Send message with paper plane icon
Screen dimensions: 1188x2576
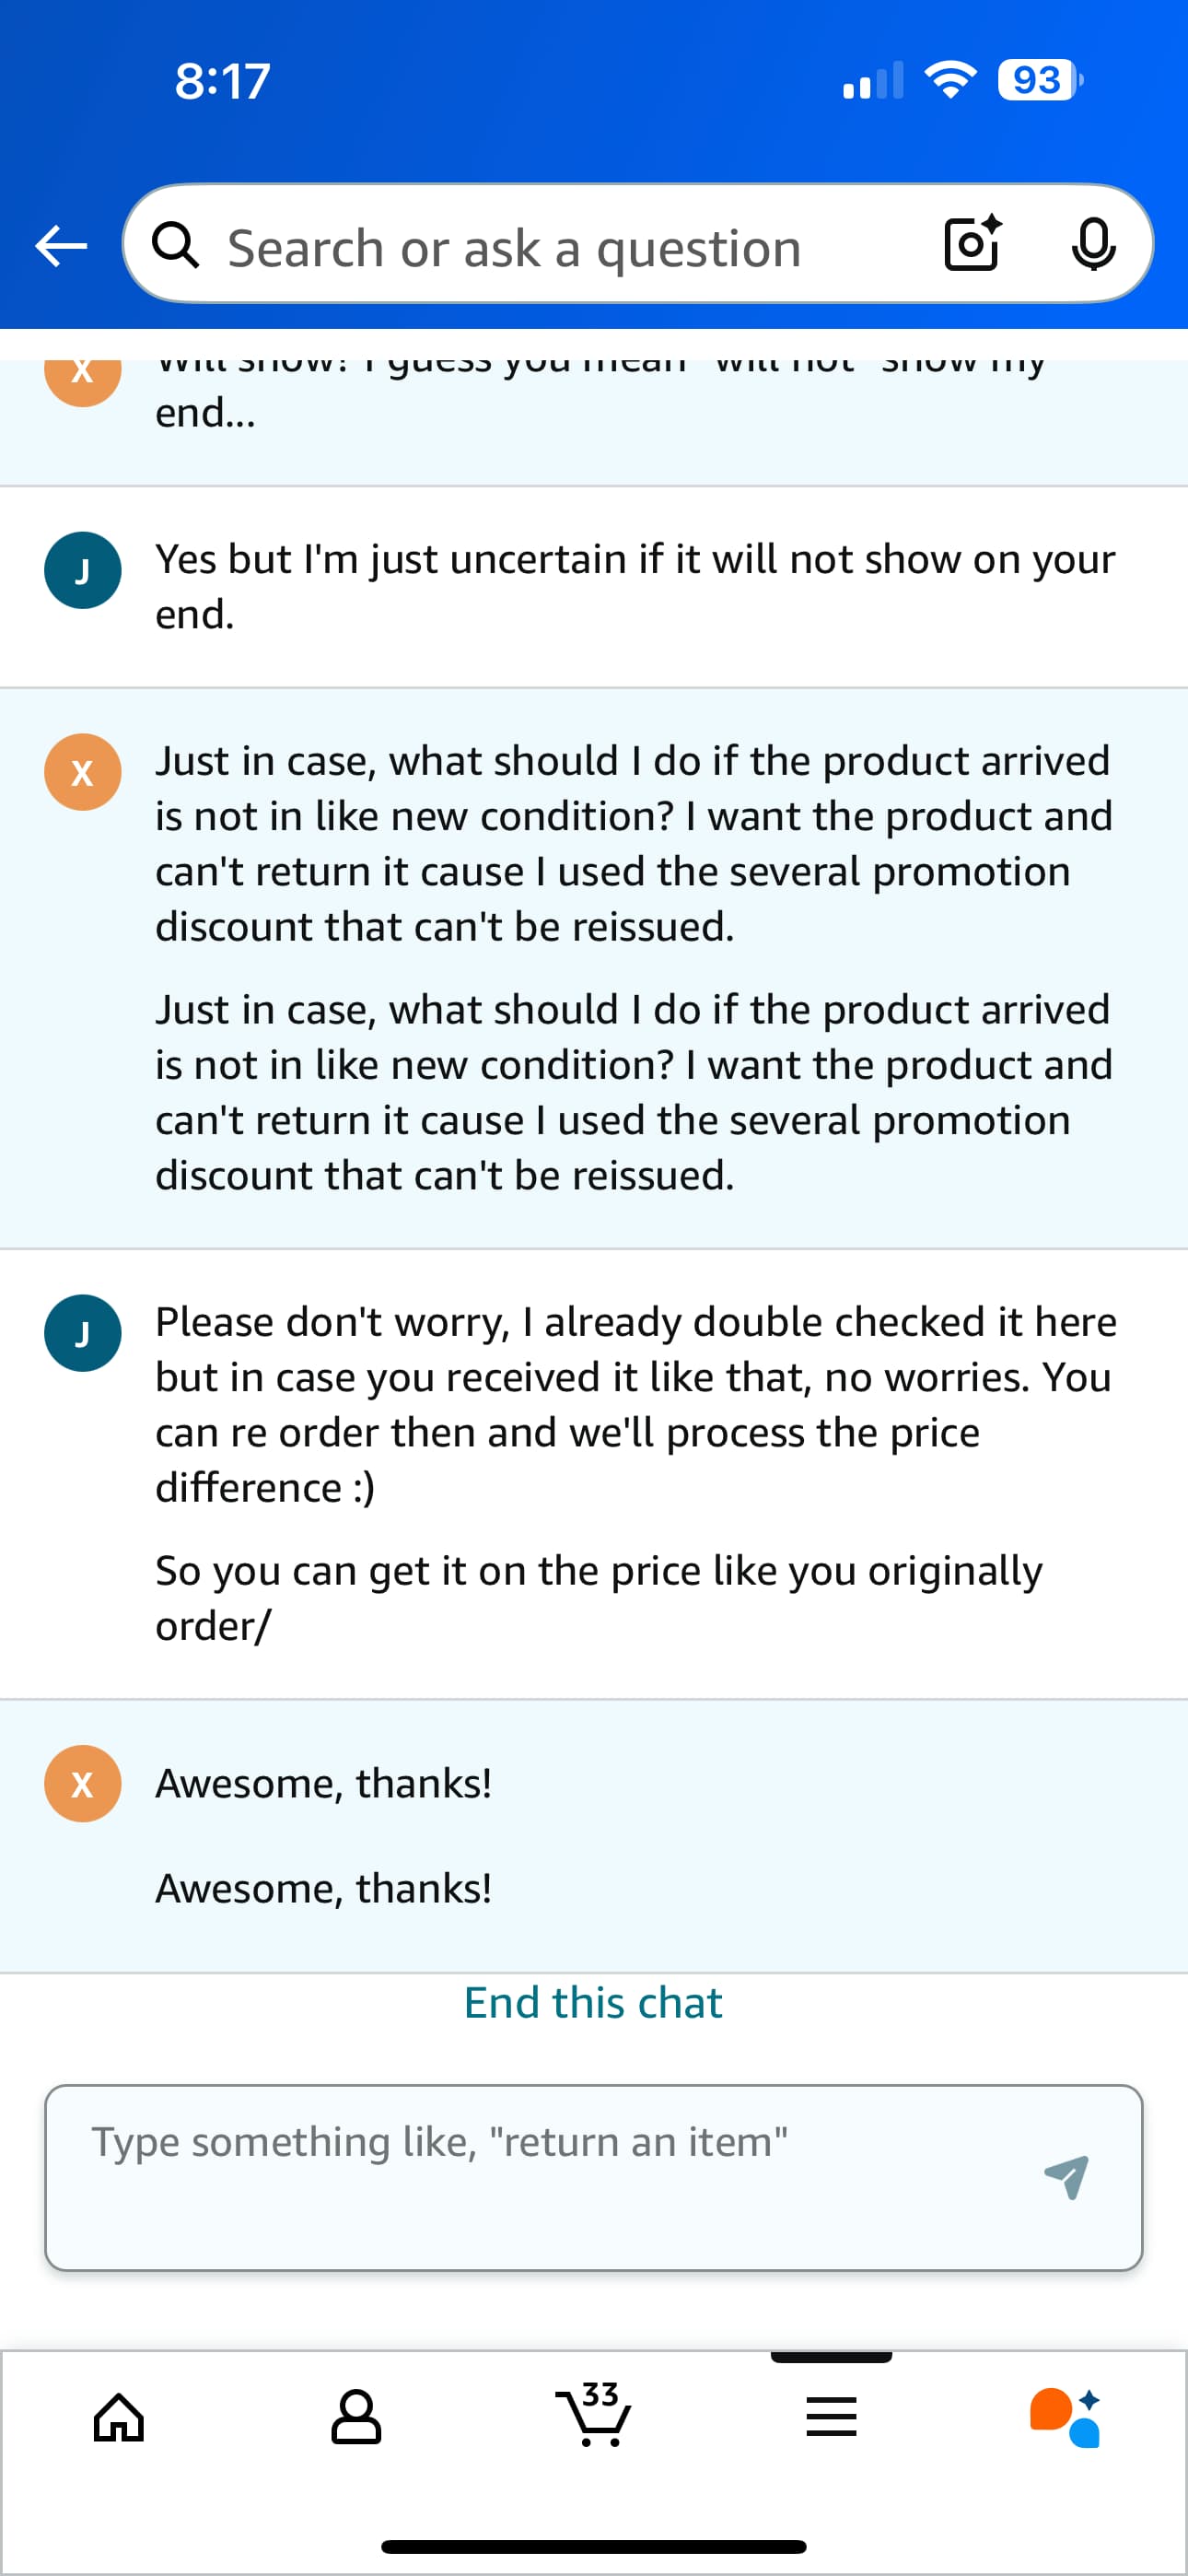[1066, 2176]
